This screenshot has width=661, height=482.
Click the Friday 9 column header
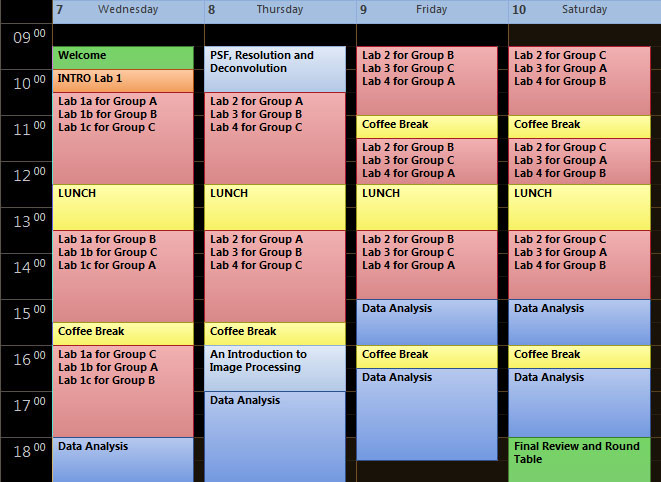click(x=432, y=10)
